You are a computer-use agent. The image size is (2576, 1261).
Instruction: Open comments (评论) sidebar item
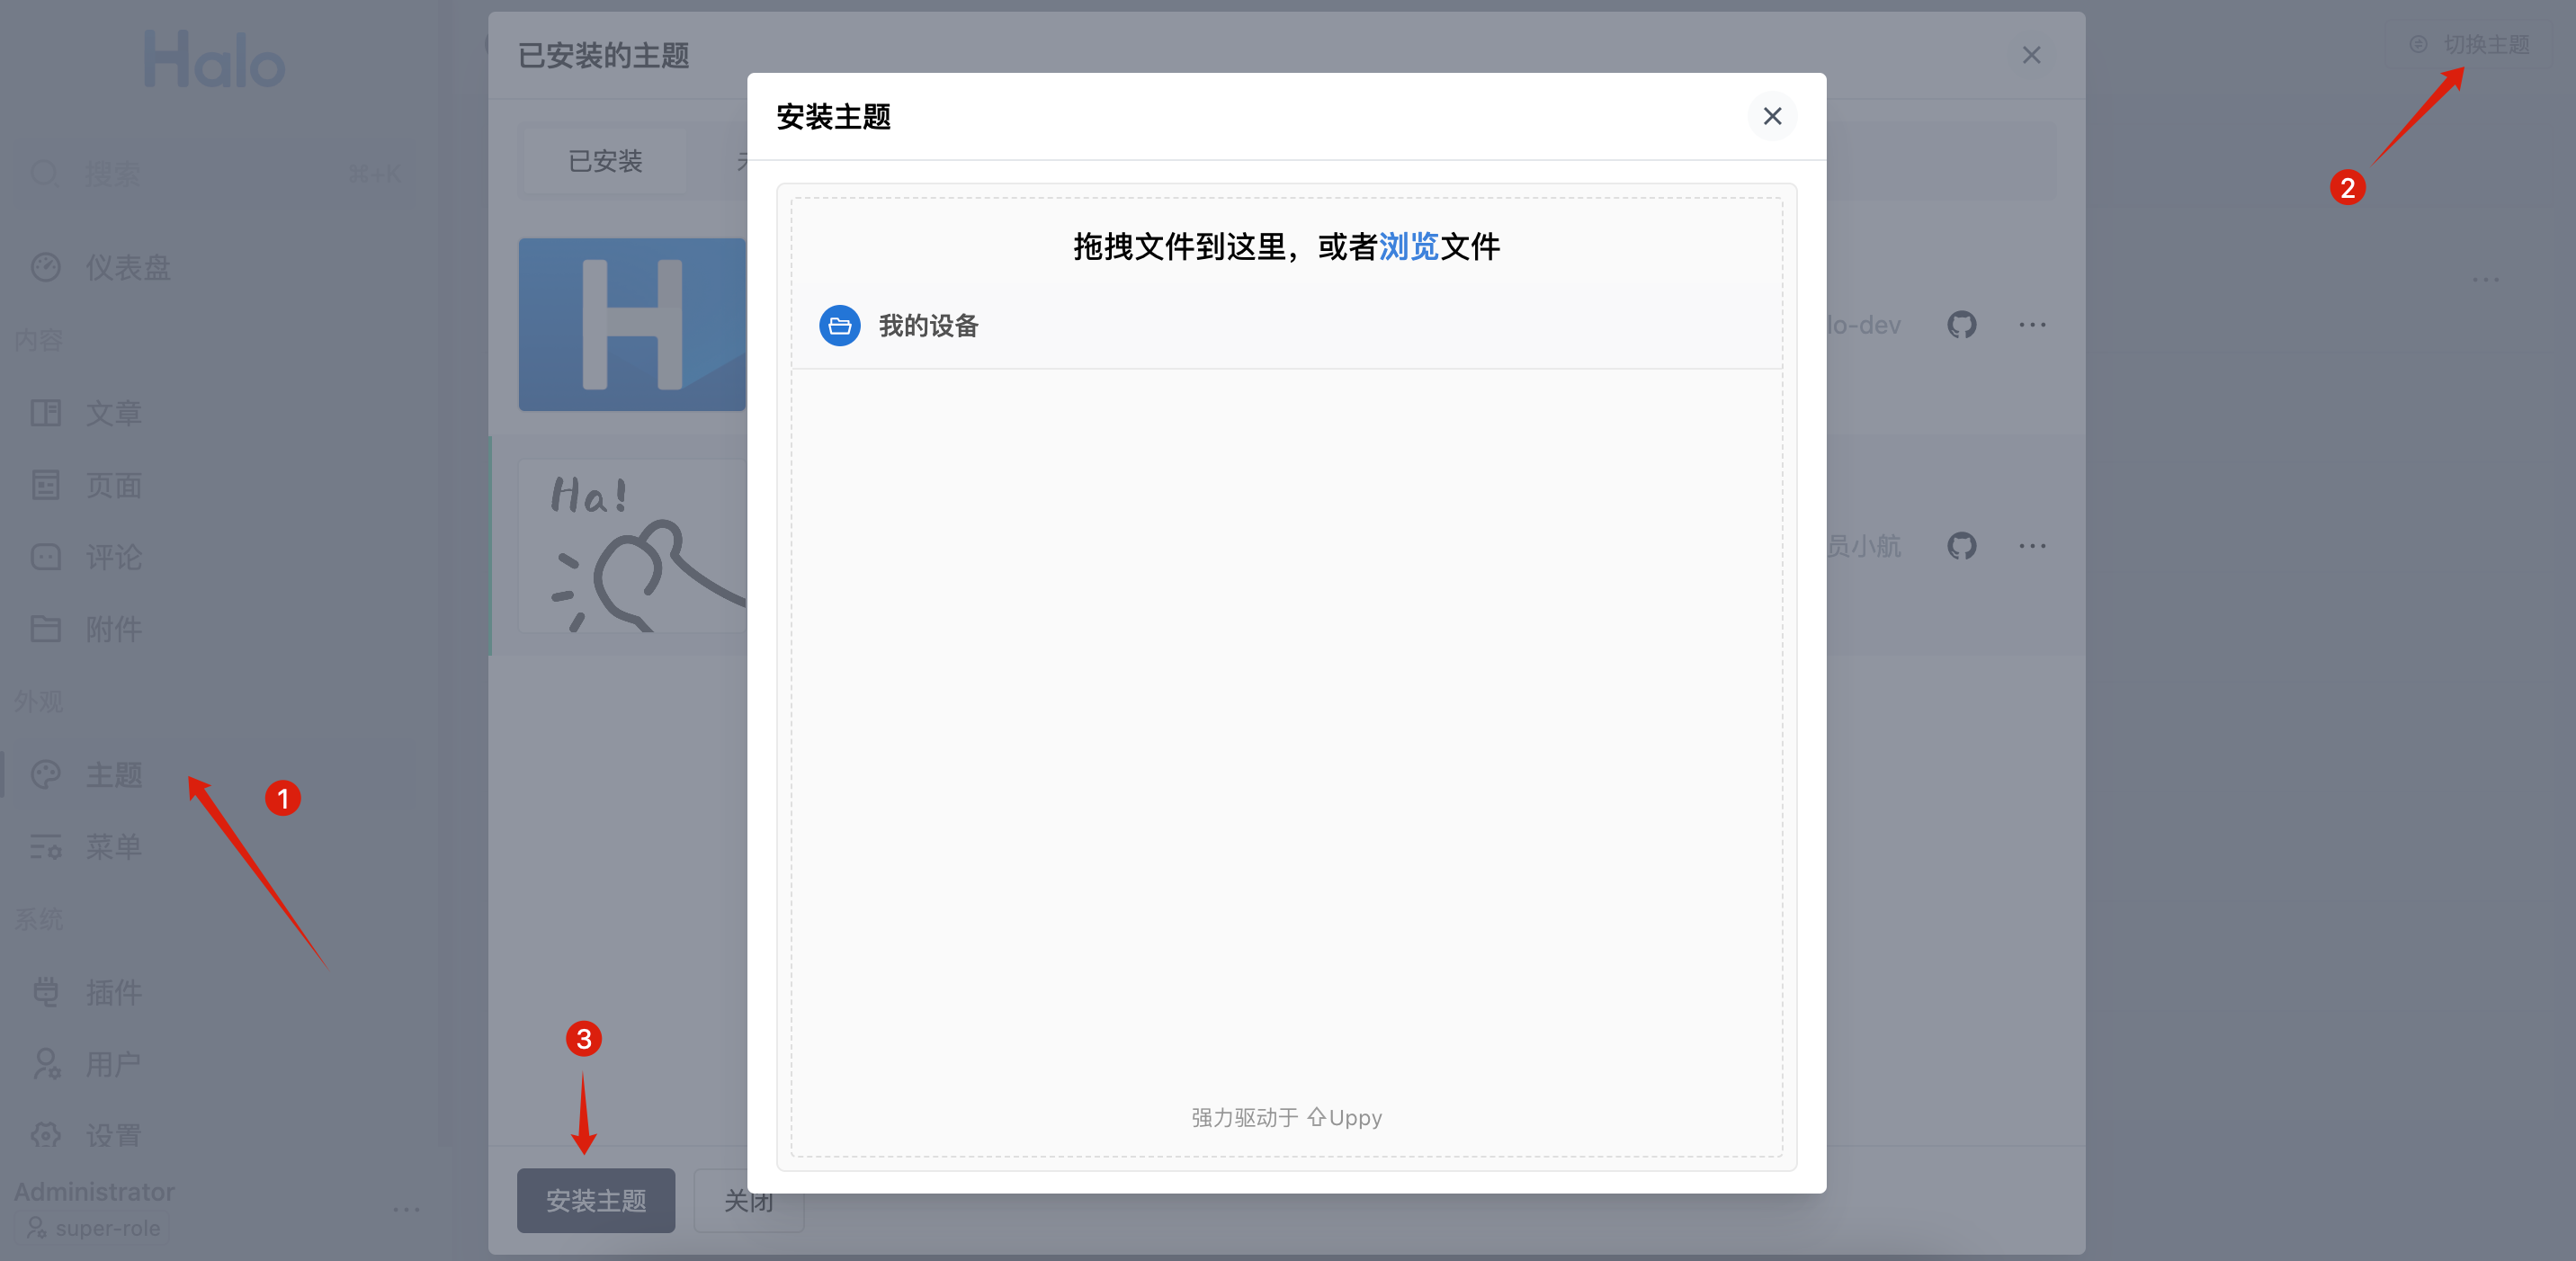(113, 557)
